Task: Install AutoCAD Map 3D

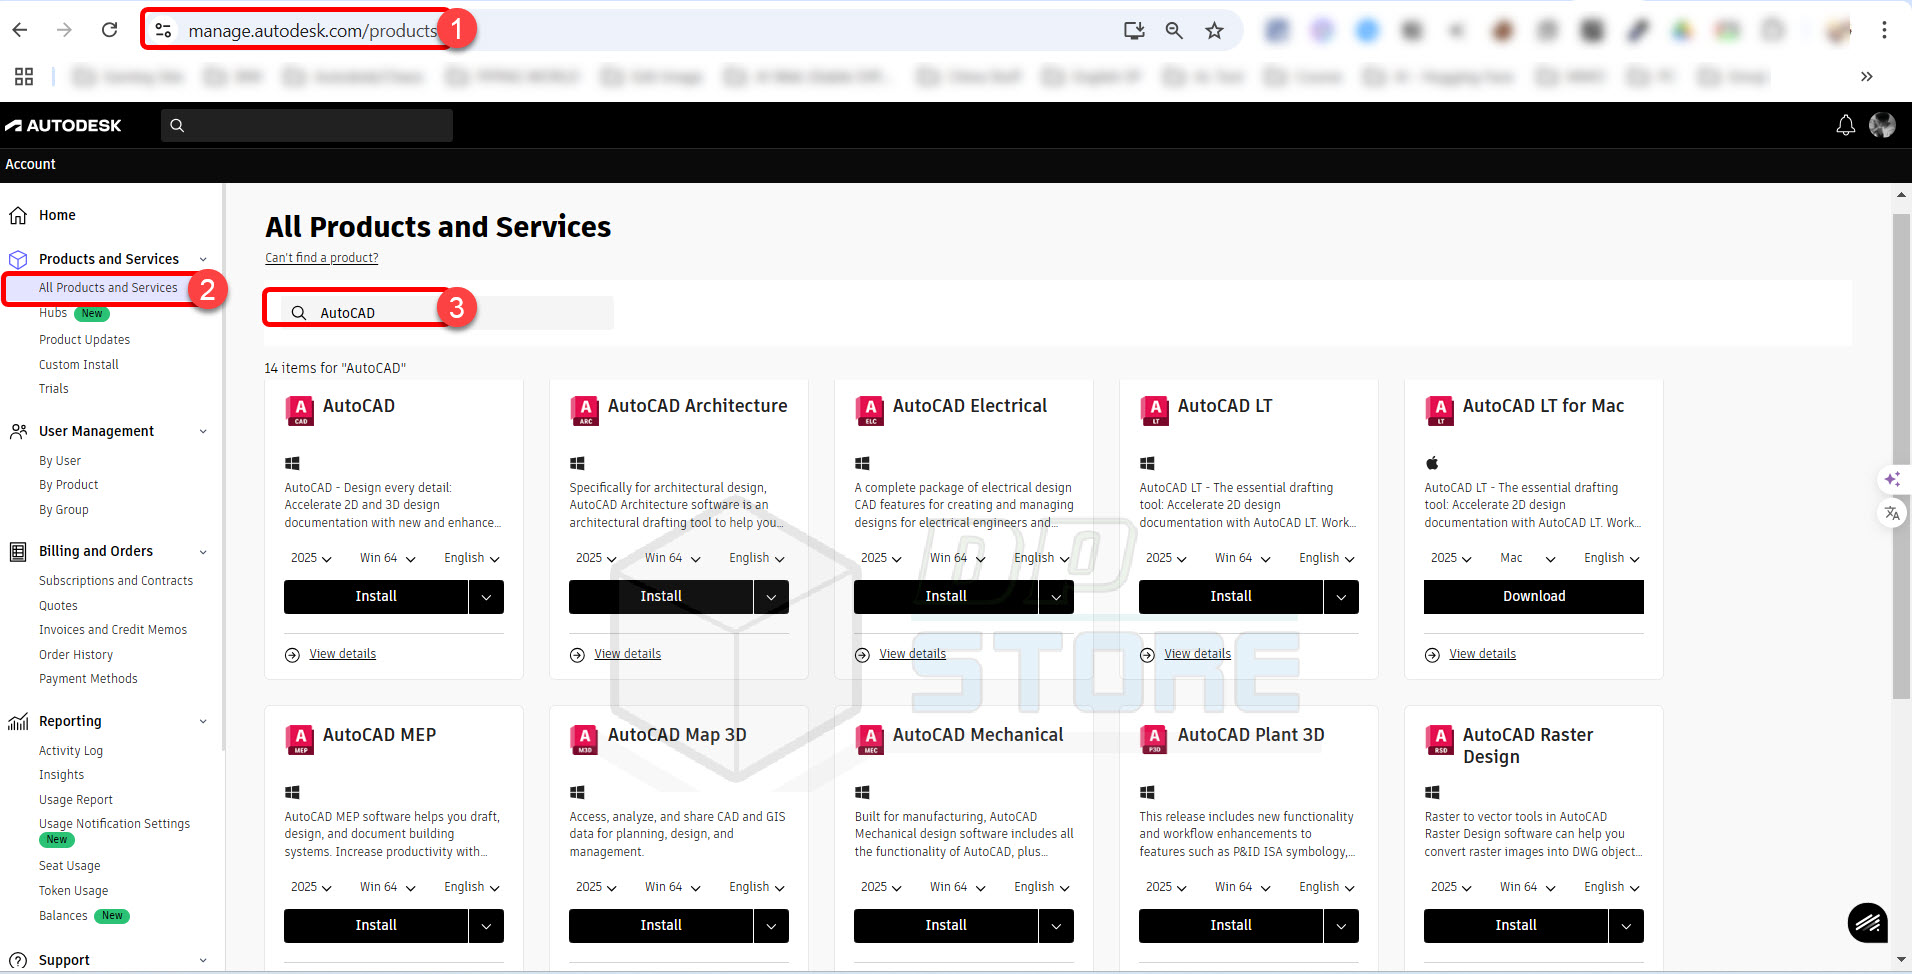Action: (661, 926)
